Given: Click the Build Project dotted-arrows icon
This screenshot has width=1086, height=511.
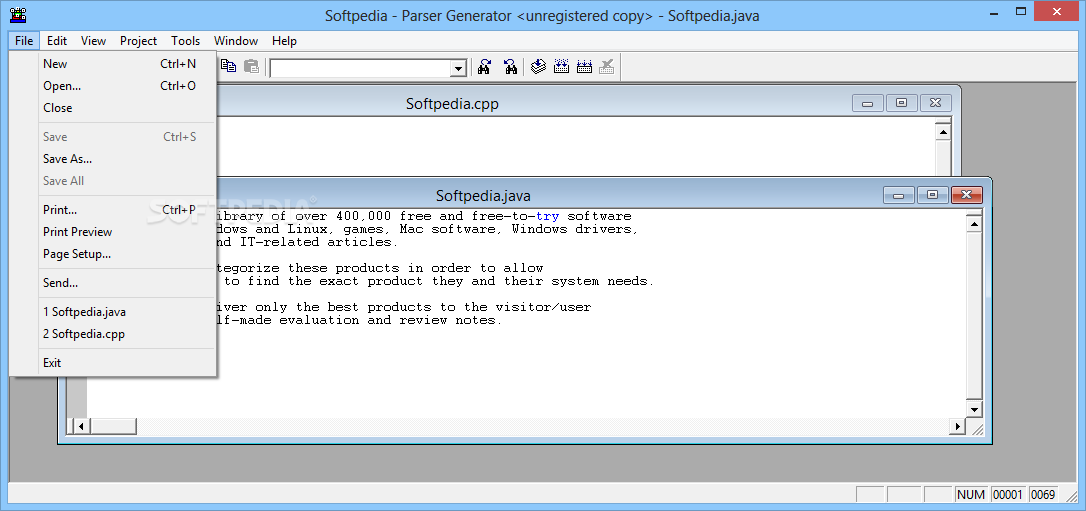Looking at the screenshot, I should point(562,66).
